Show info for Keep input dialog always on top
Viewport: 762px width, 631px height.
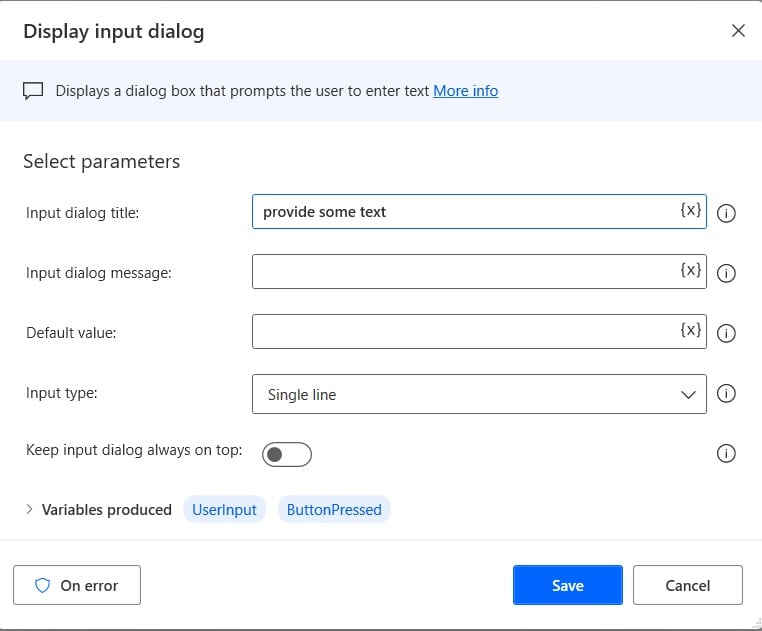726,454
